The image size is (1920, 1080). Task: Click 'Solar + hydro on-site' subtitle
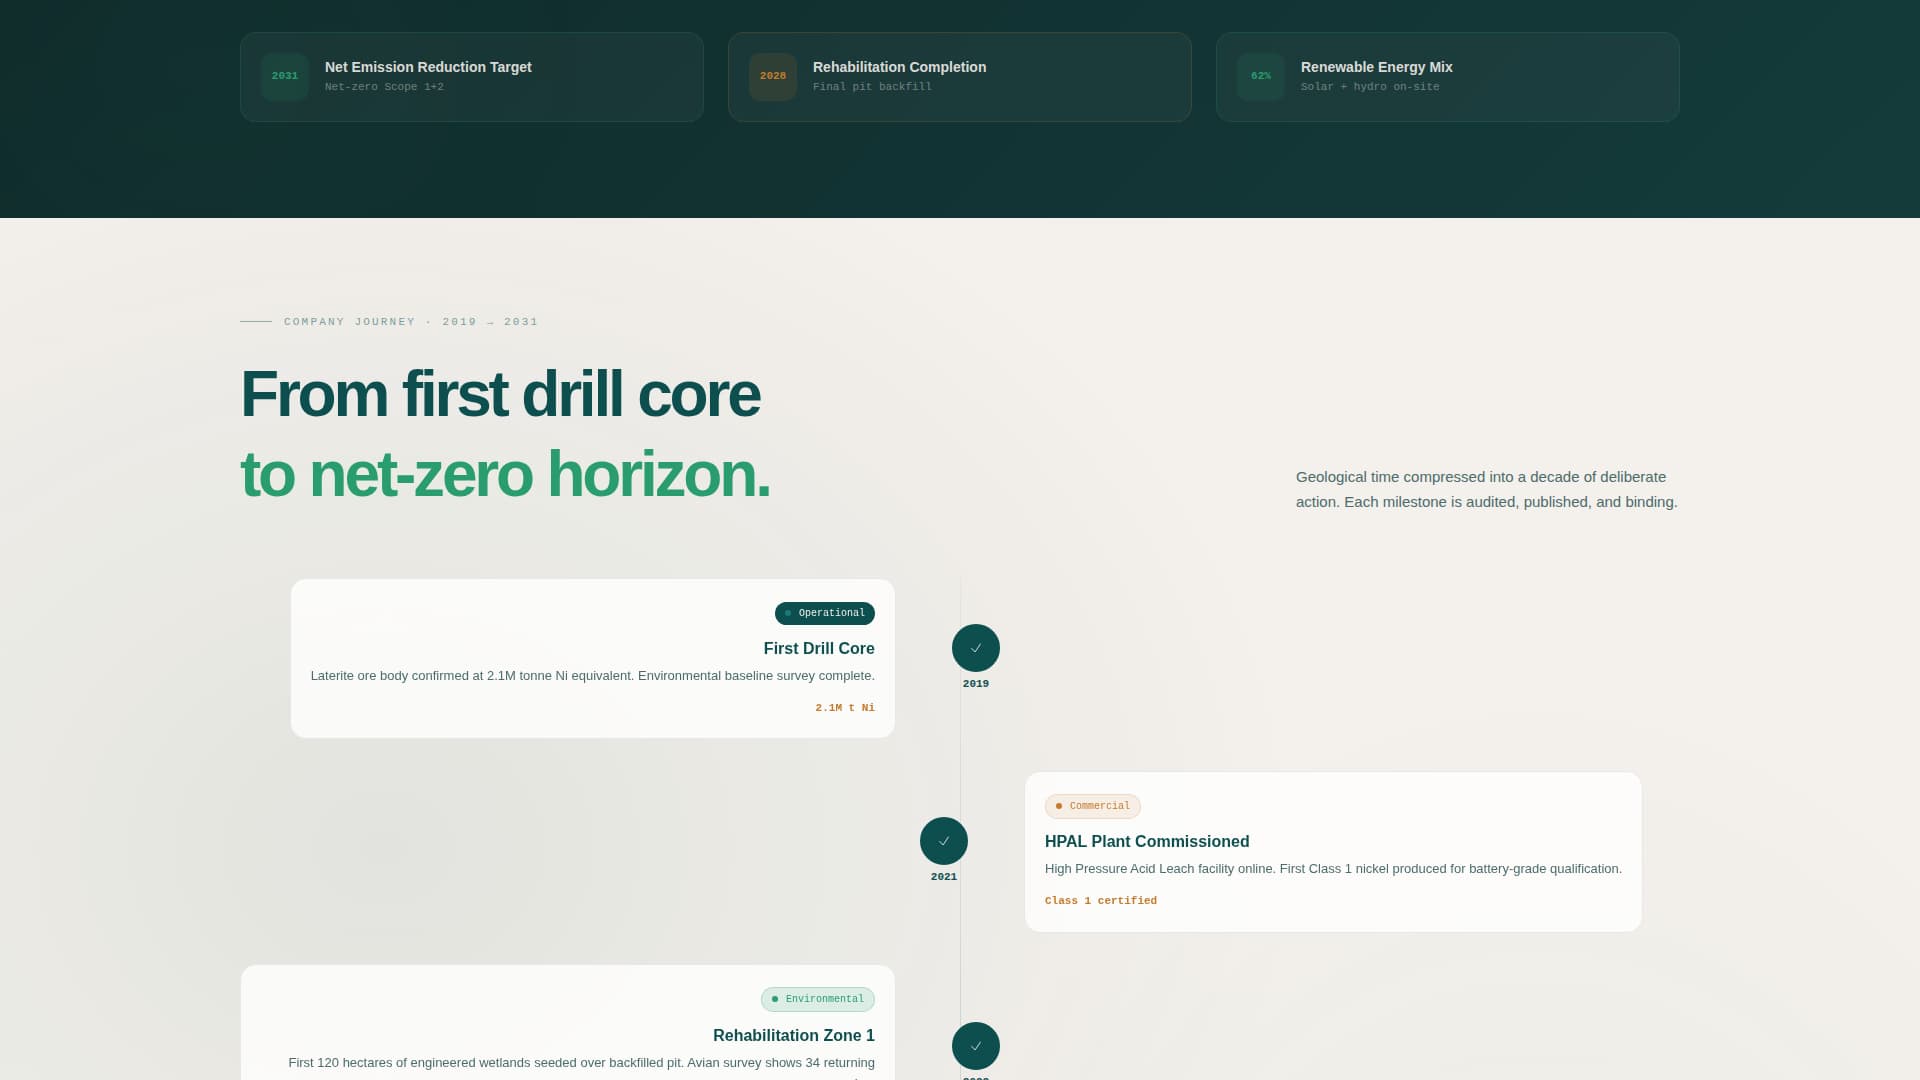coord(1370,87)
